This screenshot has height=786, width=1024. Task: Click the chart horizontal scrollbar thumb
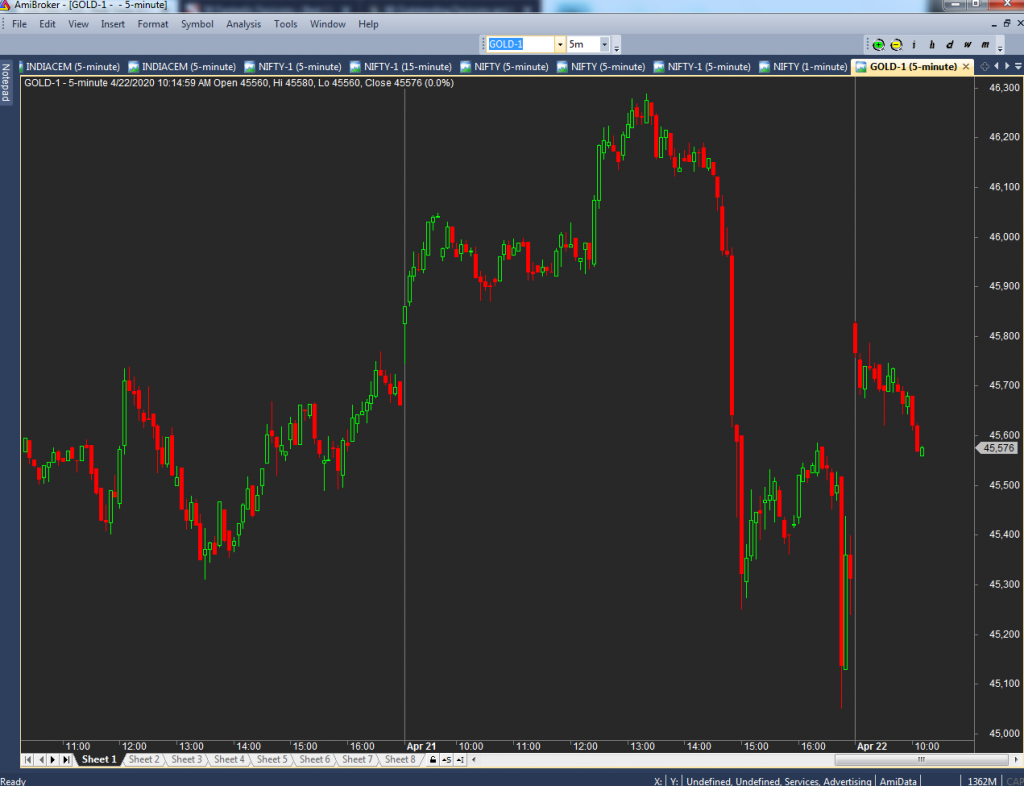(x=921, y=760)
